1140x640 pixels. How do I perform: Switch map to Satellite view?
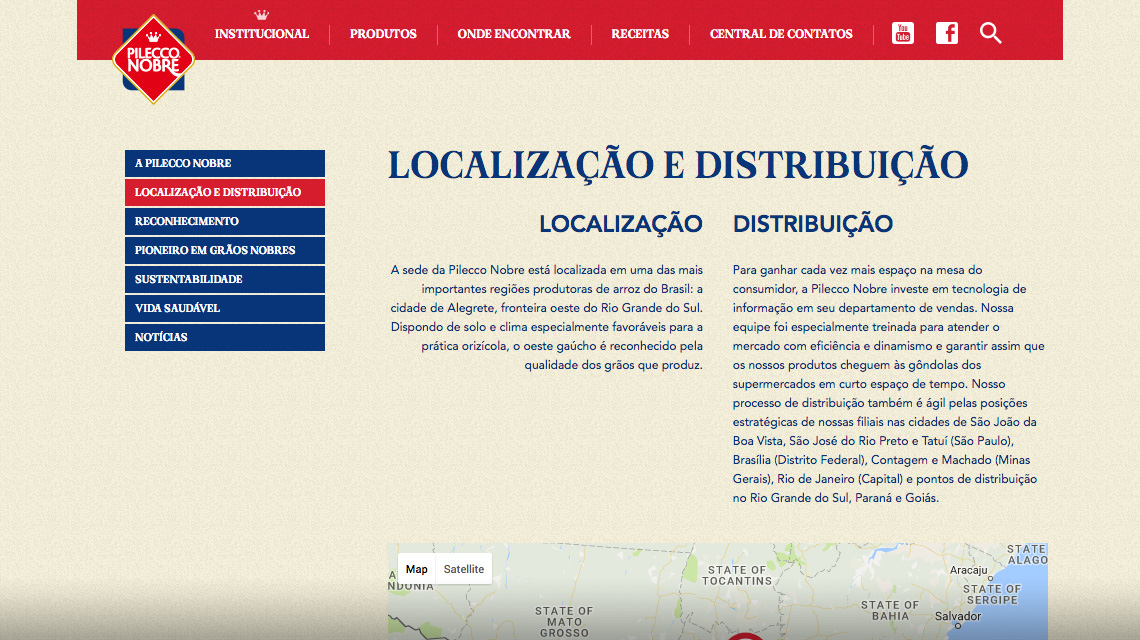[464, 569]
